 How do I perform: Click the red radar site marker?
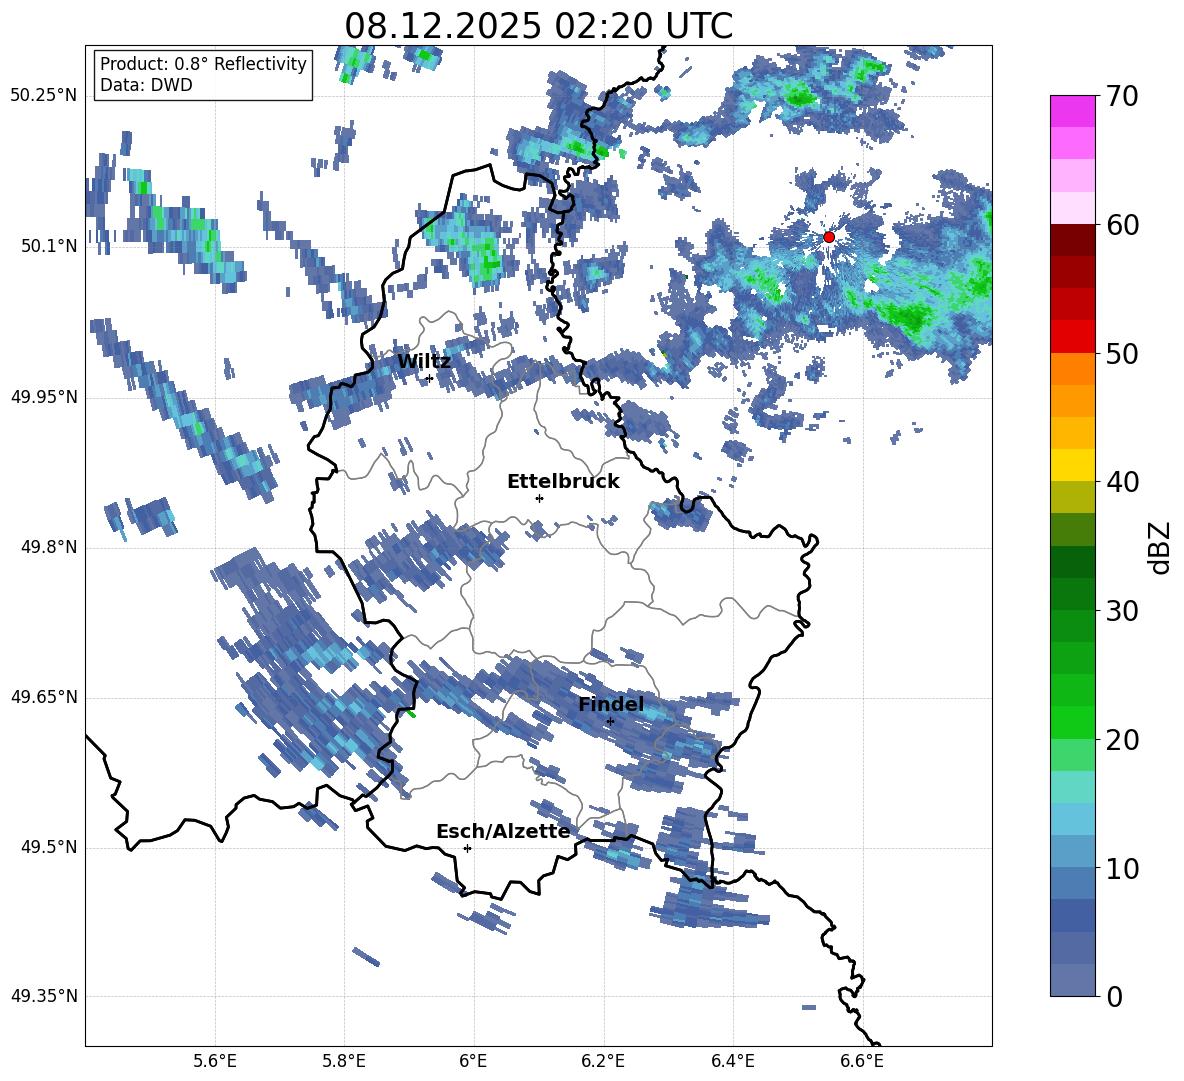(828, 237)
